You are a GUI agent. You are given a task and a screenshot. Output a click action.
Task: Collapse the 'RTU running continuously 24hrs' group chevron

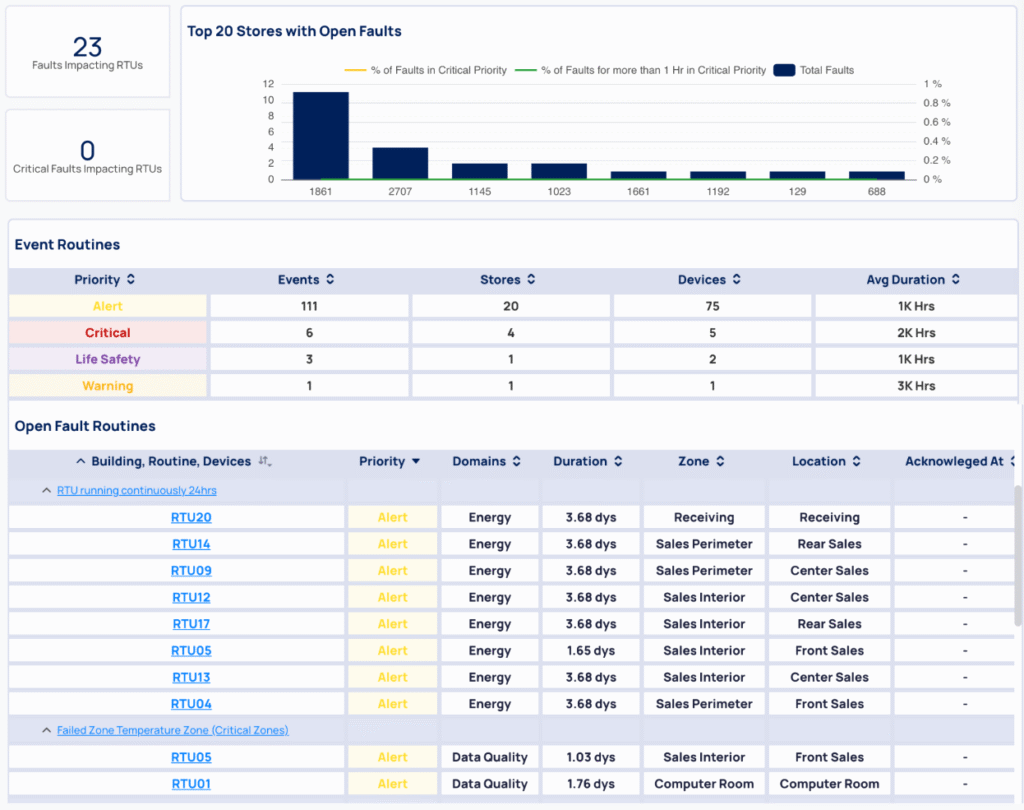point(46,491)
